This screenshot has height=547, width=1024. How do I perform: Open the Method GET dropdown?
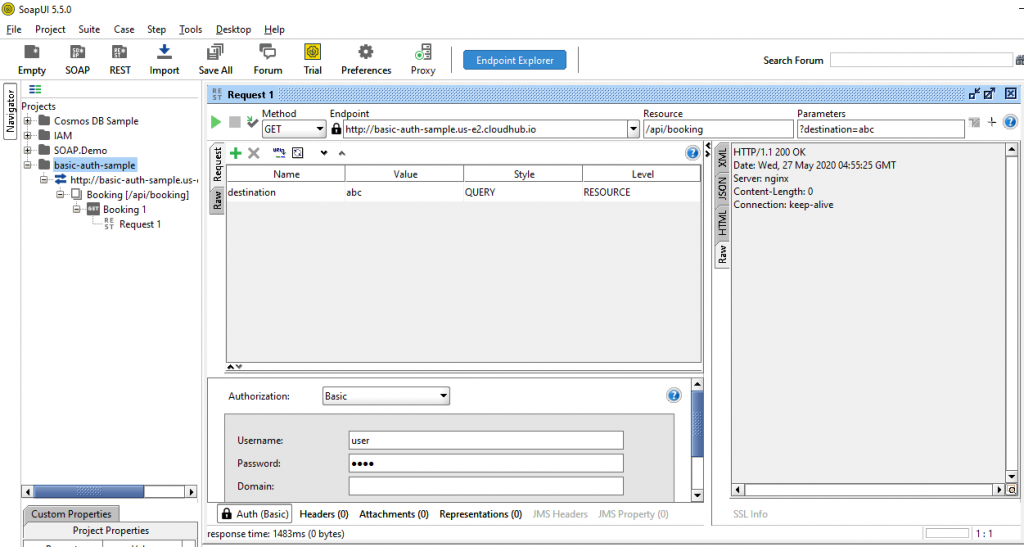point(293,129)
